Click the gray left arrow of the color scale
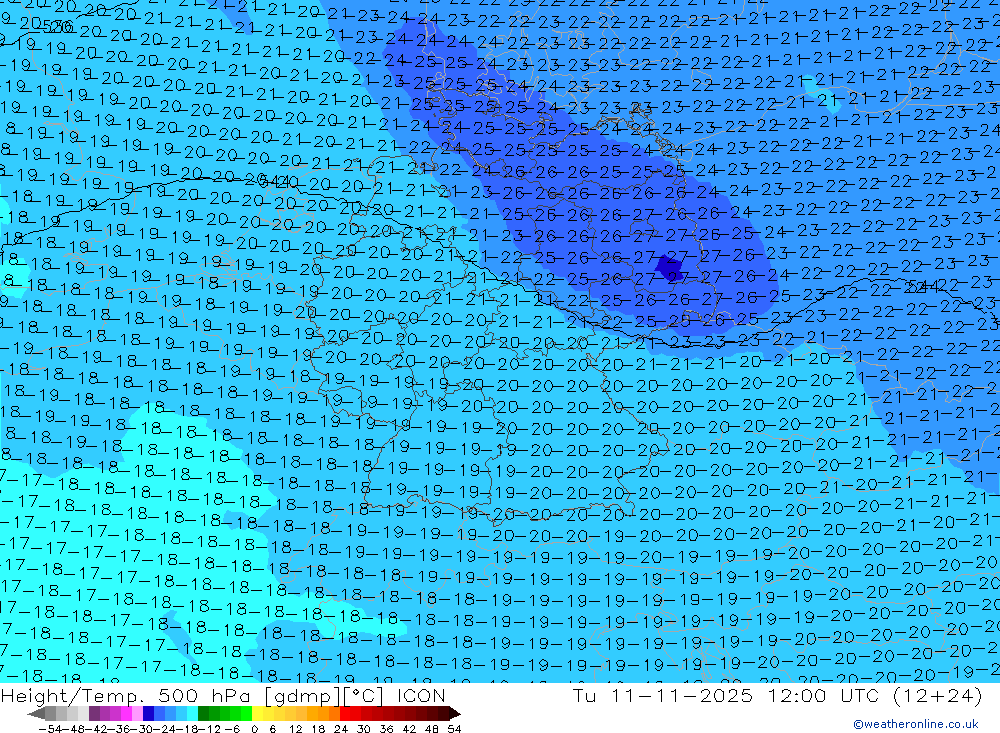 pyautogui.click(x=36, y=713)
